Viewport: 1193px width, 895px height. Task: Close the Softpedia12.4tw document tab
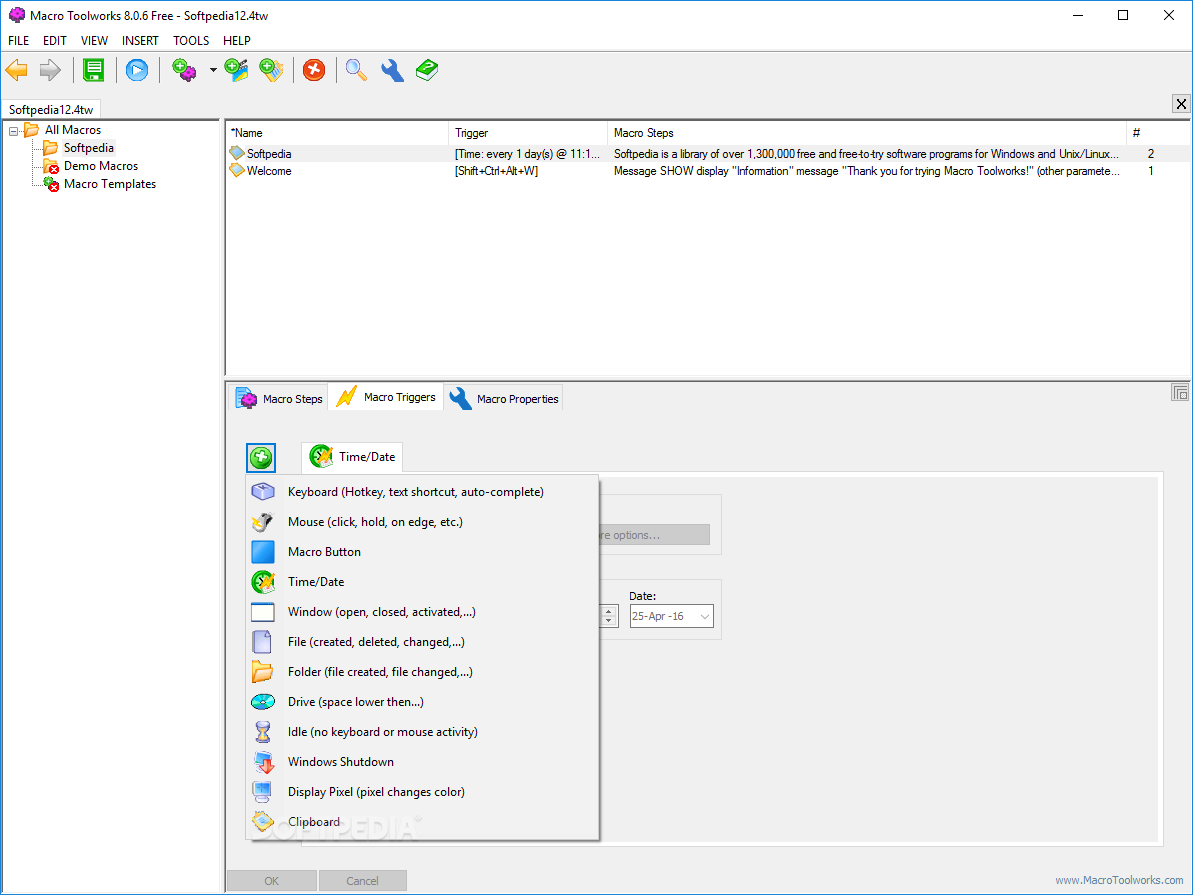[x=1181, y=104]
